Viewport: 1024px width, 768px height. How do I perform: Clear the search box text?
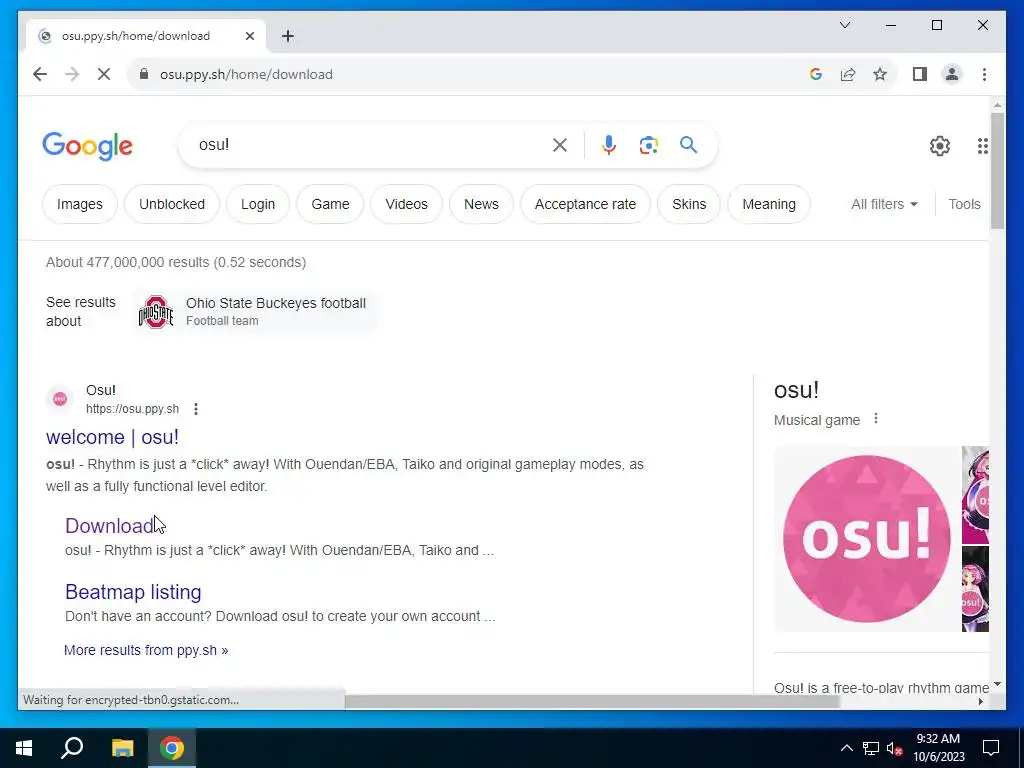coord(560,145)
